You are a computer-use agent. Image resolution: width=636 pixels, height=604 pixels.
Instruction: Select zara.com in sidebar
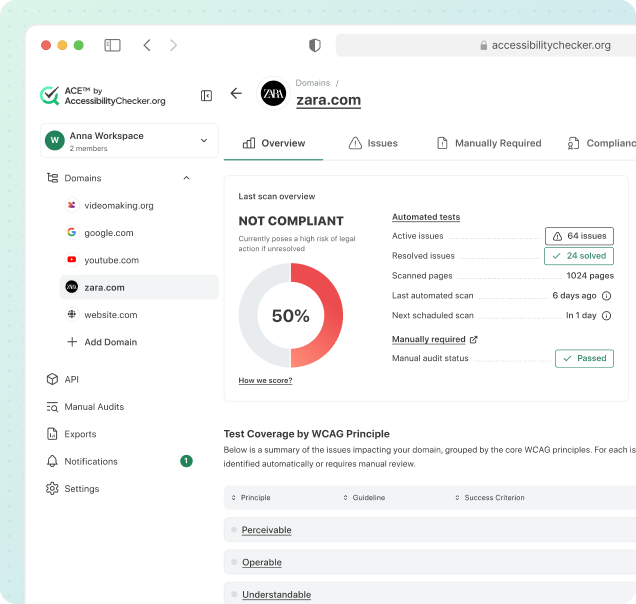[139, 287]
